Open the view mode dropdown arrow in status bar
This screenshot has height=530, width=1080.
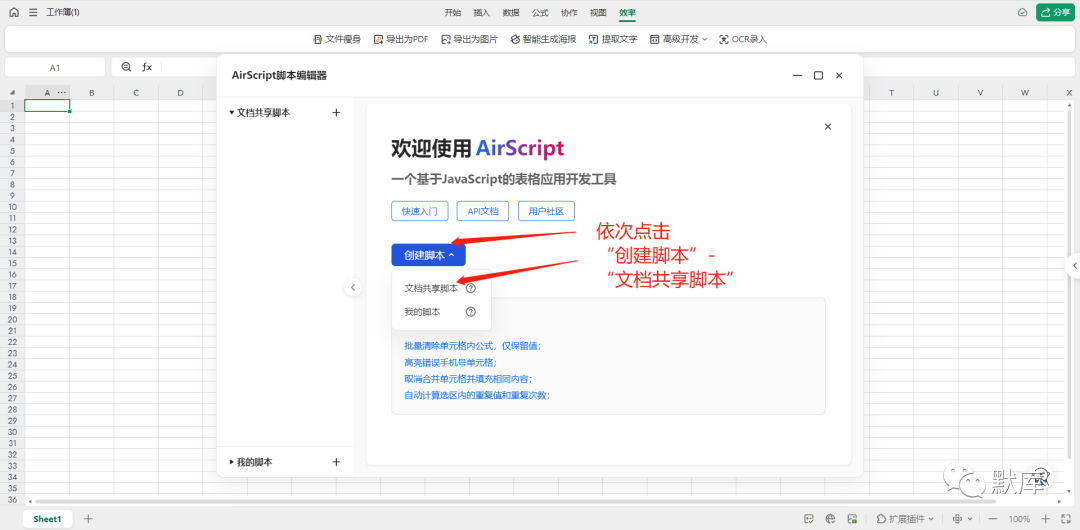[x=970, y=518]
